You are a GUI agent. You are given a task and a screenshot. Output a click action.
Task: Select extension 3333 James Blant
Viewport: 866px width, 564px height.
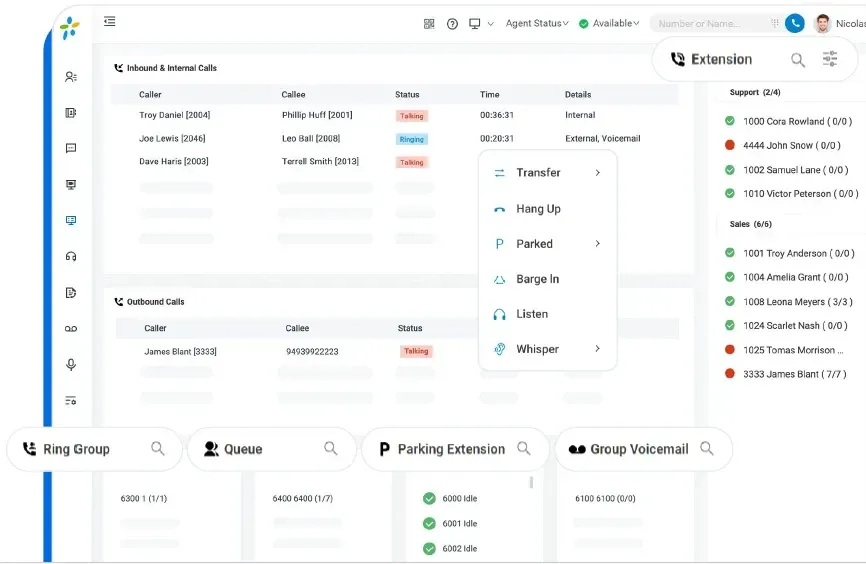click(785, 374)
